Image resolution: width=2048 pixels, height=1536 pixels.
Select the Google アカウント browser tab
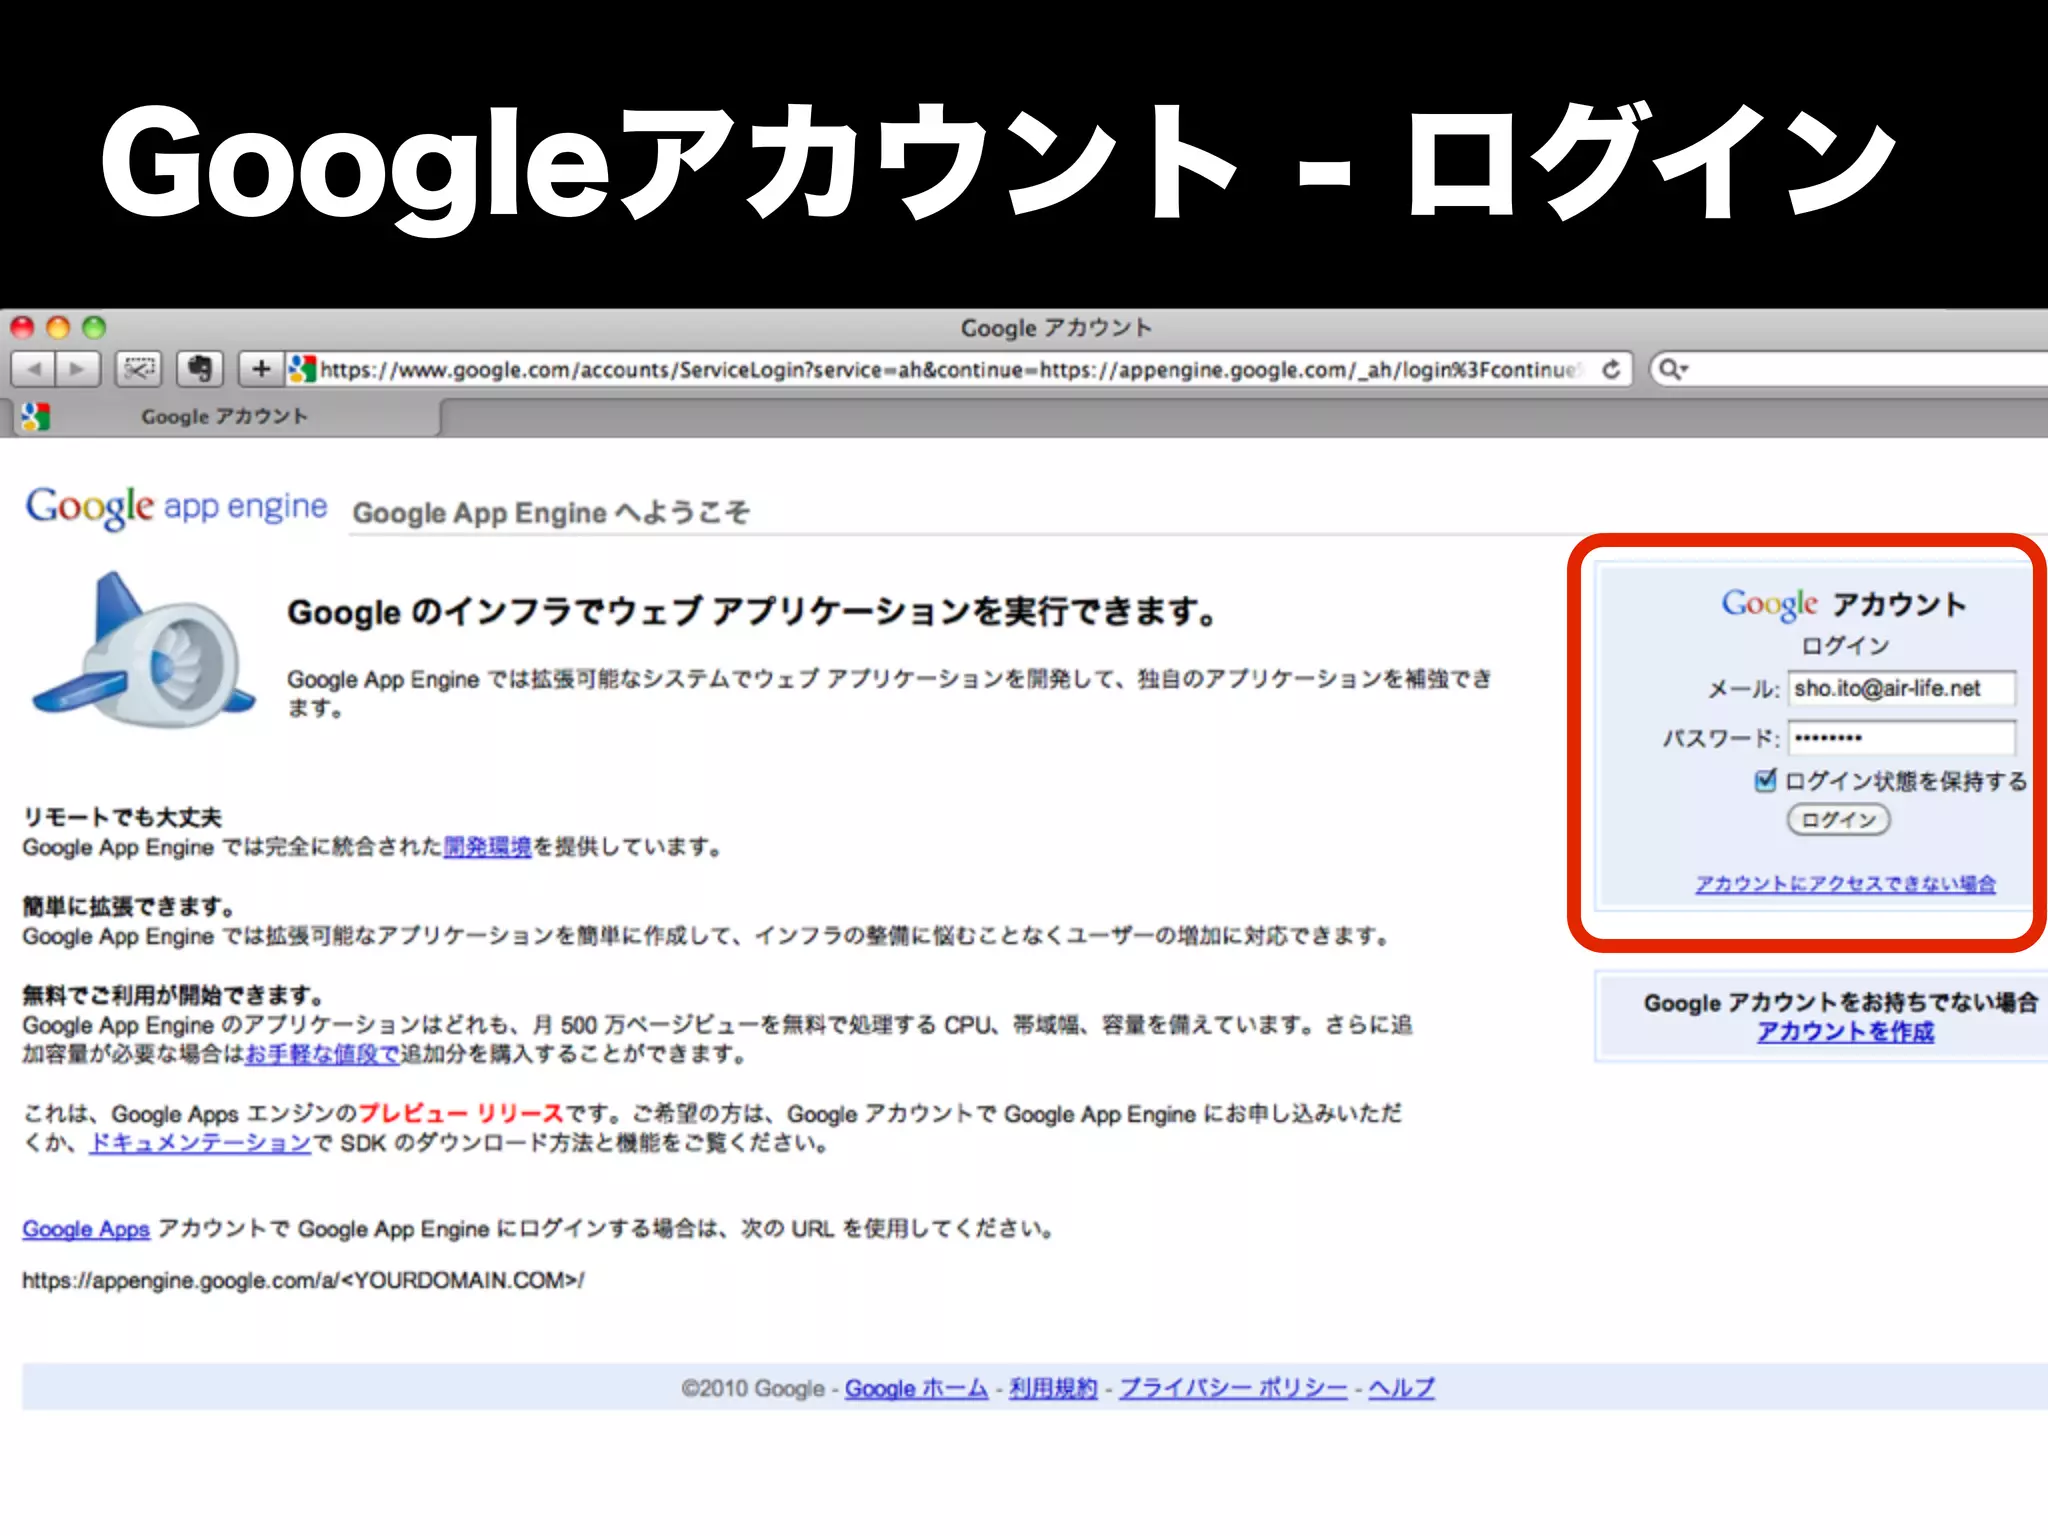coord(224,417)
